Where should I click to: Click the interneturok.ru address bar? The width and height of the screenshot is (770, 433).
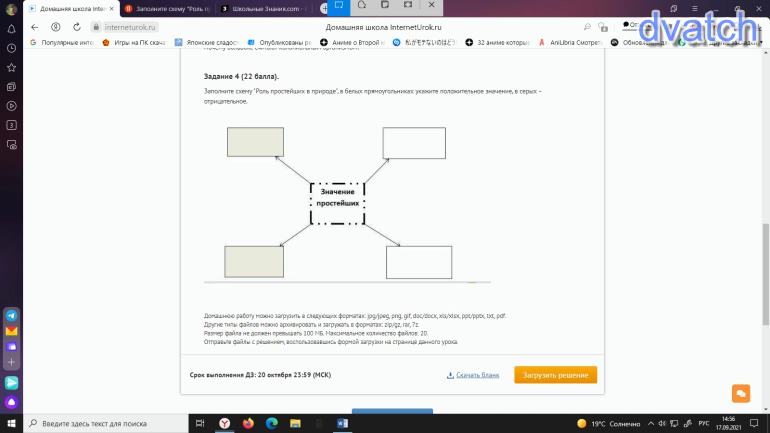pos(130,27)
